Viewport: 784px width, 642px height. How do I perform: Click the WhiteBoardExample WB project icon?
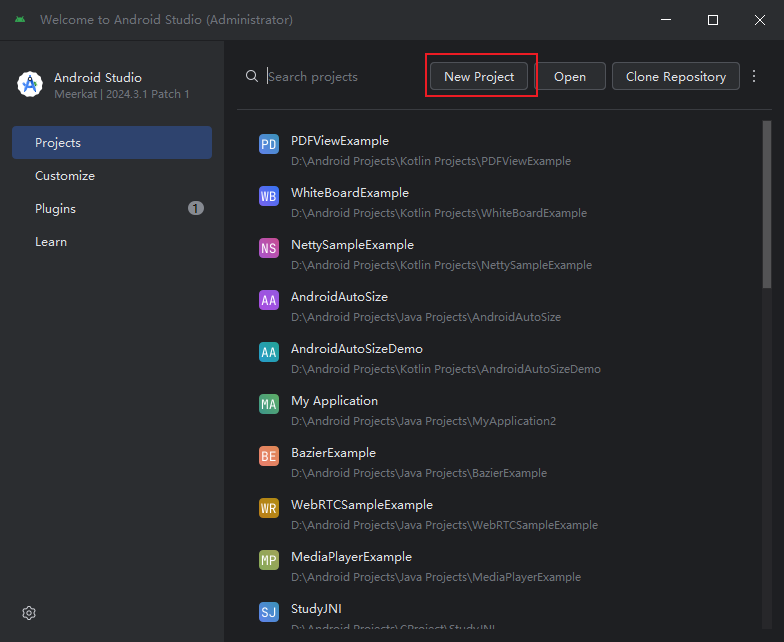click(268, 197)
